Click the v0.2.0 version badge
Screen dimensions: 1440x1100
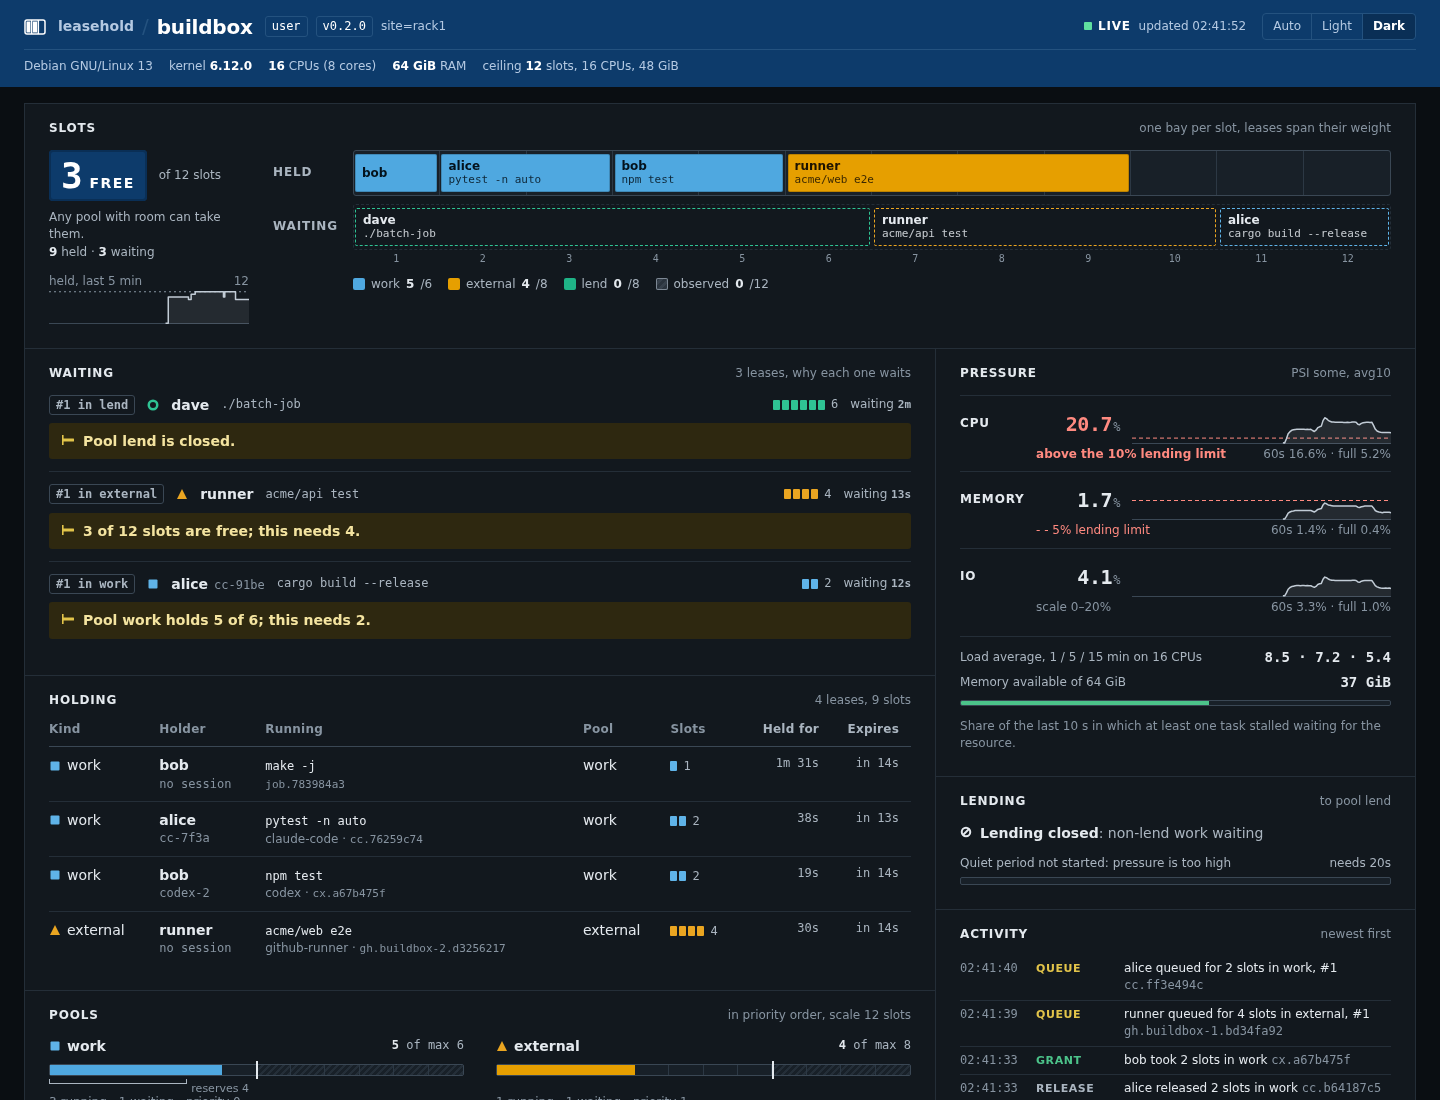345,26
